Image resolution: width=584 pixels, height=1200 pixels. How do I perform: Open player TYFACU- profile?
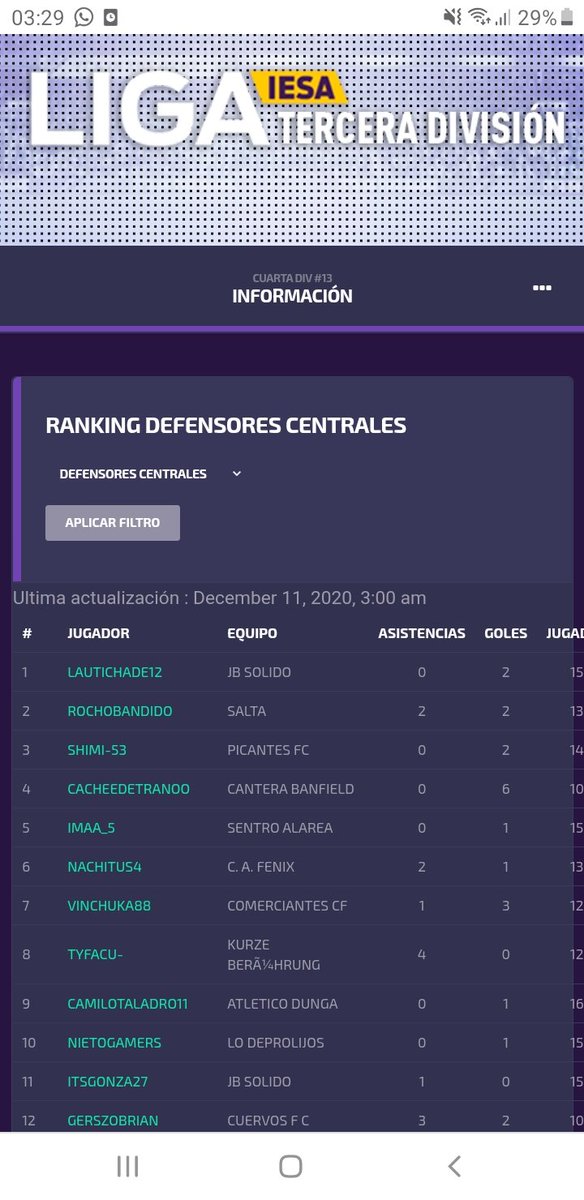pyautogui.click(x=95, y=955)
